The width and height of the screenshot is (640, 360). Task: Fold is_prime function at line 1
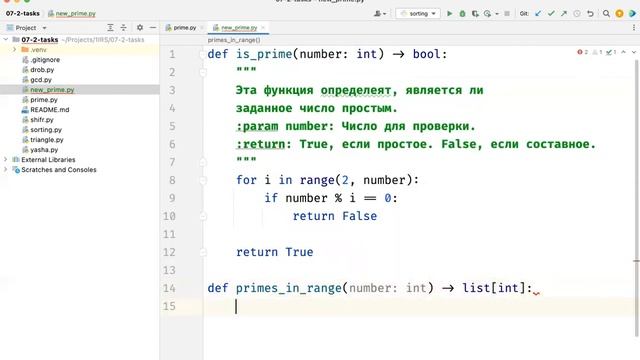coord(202,54)
